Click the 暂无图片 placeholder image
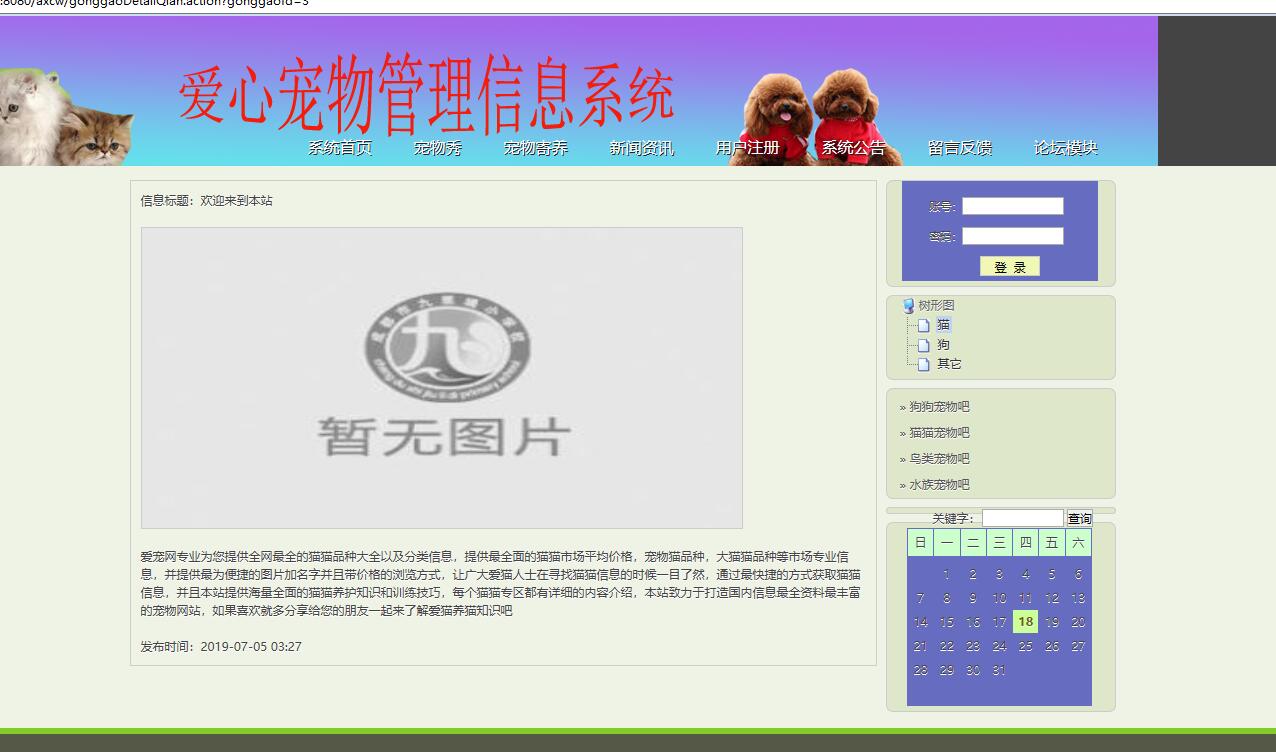This screenshot has width=1276, height=752. click(x=442, y=378)
